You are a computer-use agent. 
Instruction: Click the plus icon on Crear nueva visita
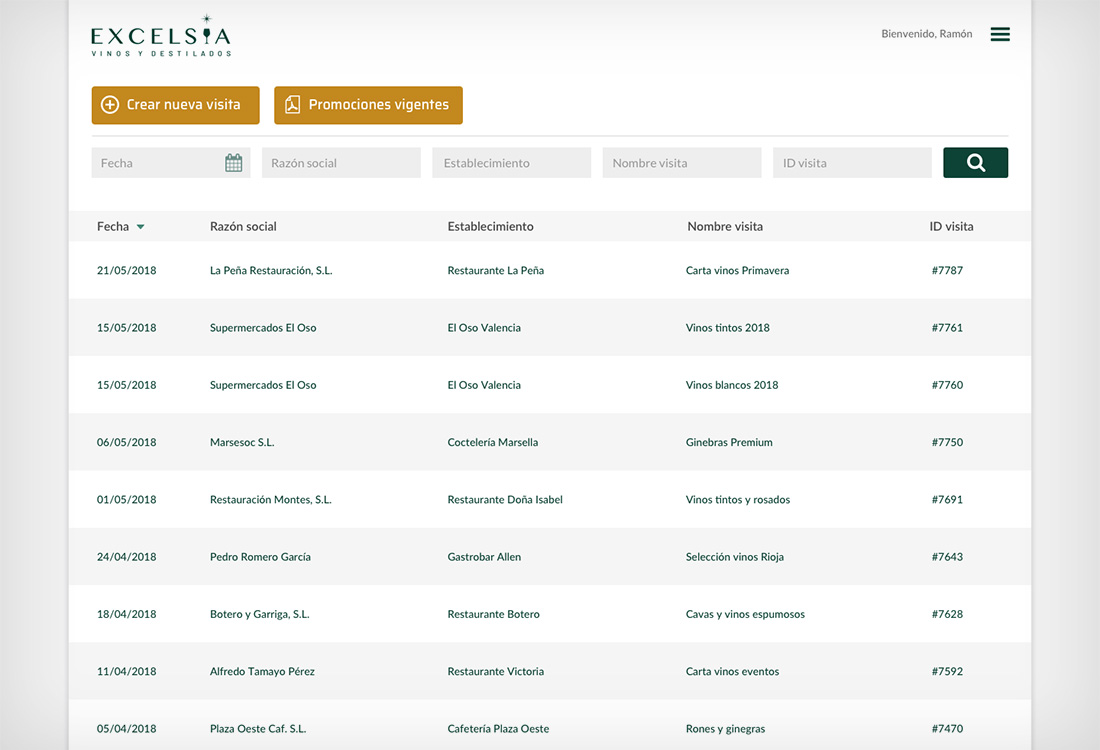point(110,105)
